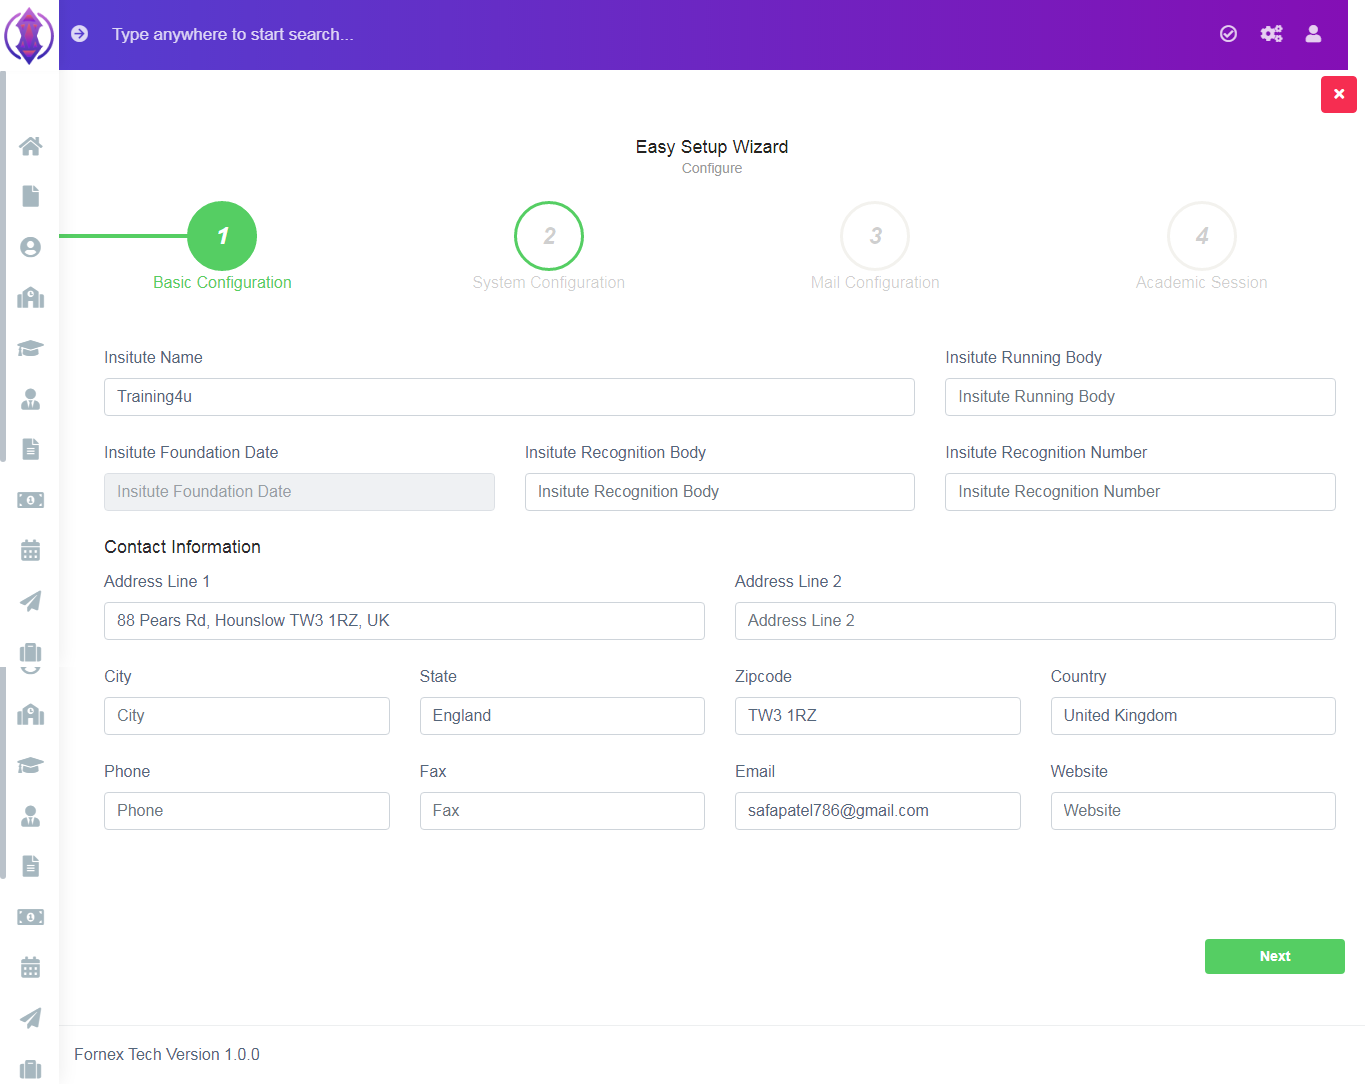The image size is (1365, 1084).
Task: Edit the State field showing England
Action: coord(562,716)
